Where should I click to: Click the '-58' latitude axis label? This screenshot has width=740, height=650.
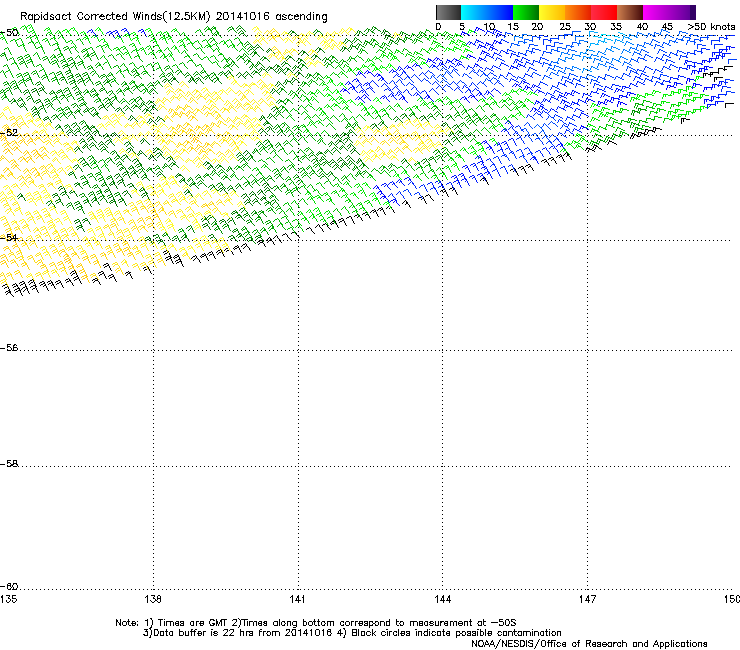point(9,464)
